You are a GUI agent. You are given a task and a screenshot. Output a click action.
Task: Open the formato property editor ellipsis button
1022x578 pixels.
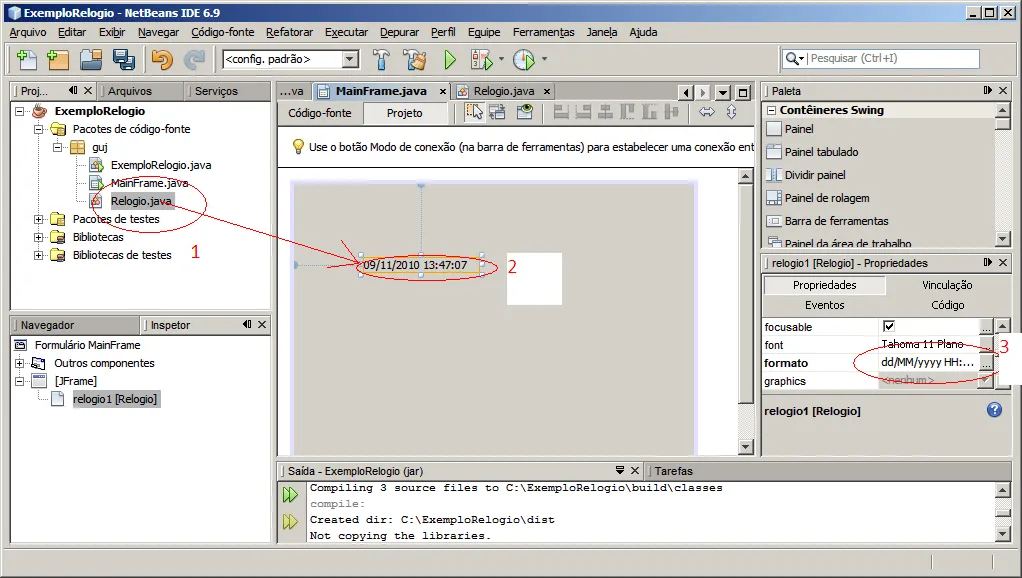(x=986, y=363)
